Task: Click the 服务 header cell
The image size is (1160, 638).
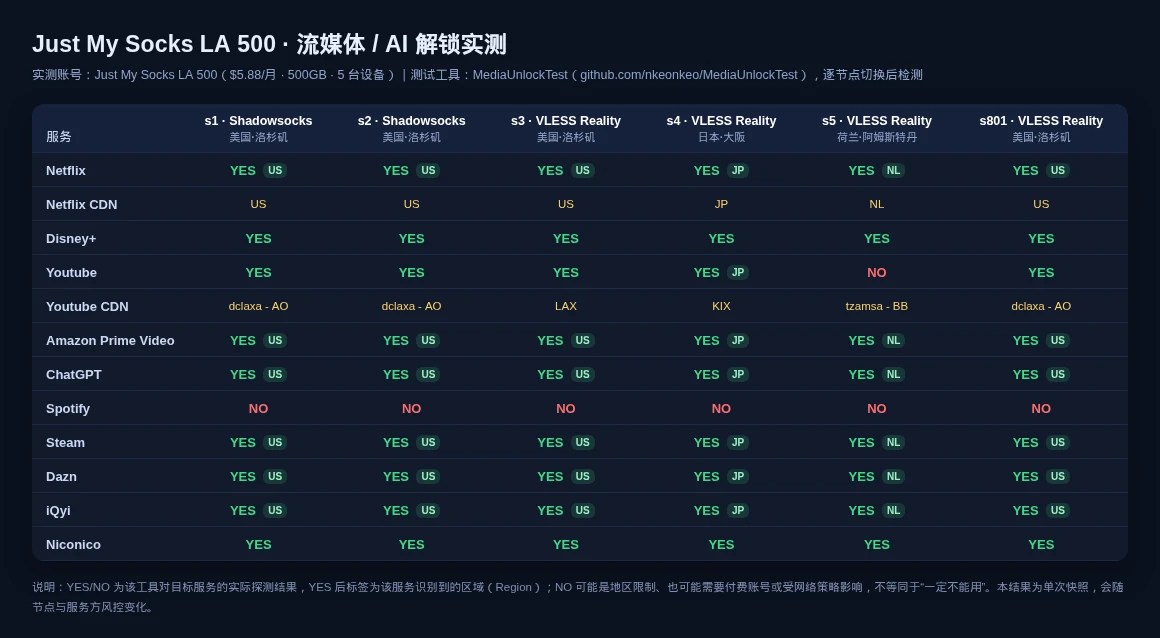Action: pyautogui.click(x=58, y=136)
